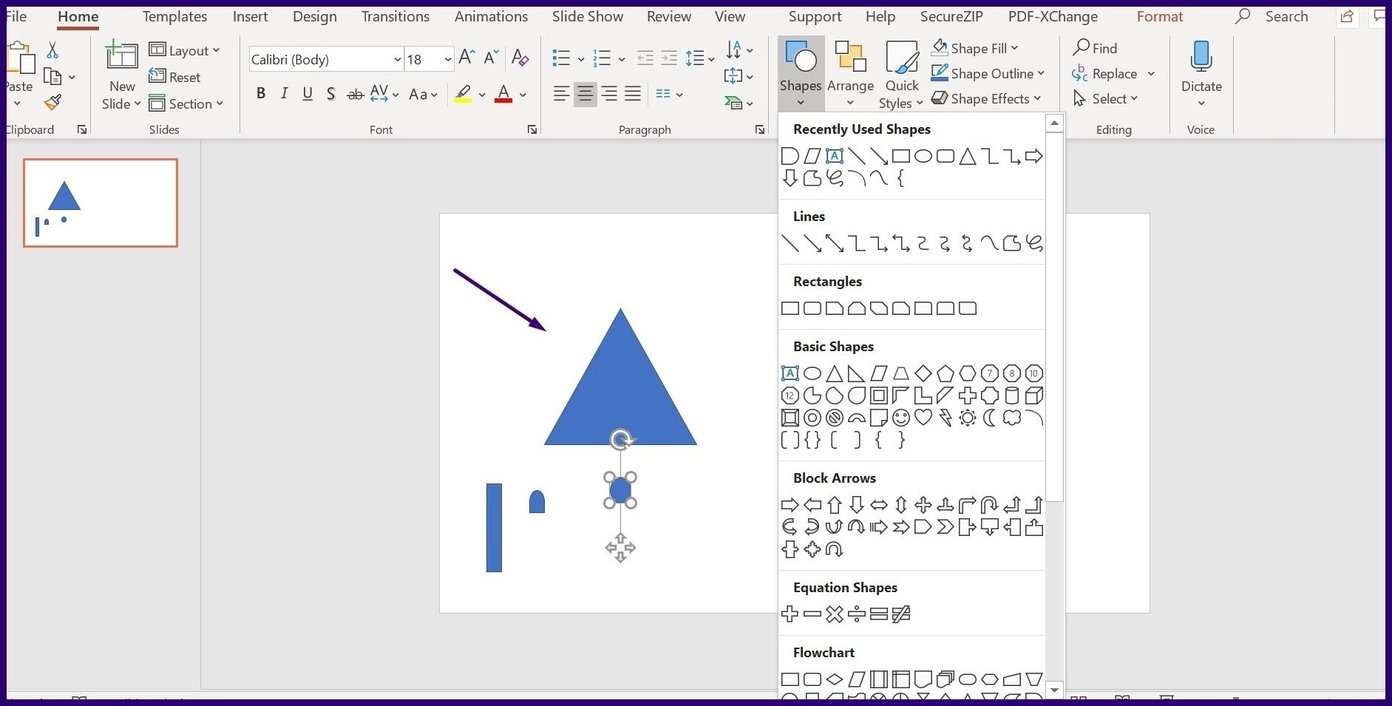1392x706 pixels.
Task: Click Increase Font Size button
Action: click(x=467, y=59)
